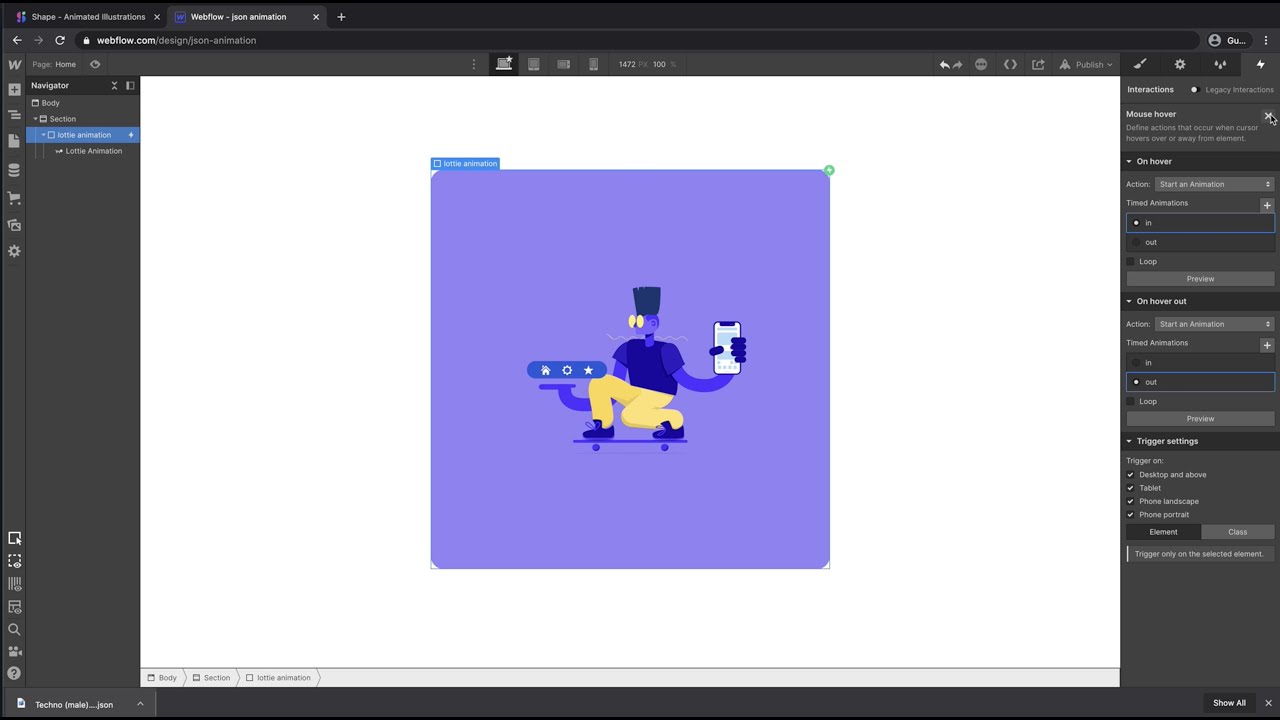Select the Element trigger scope button
The height and width of the screenshot is (720, 1280).
(x=1163, y=532)
